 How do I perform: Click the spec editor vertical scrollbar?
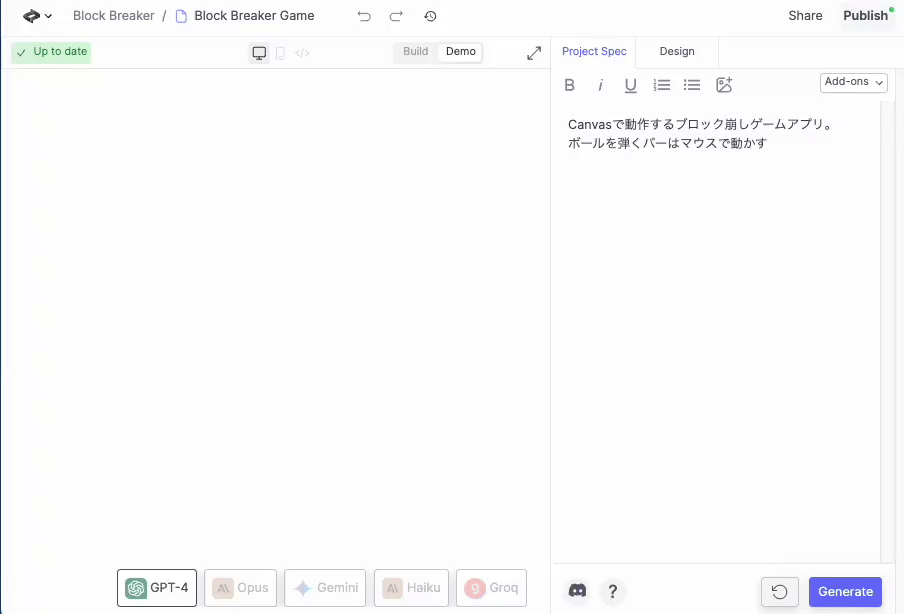(887, 332)
